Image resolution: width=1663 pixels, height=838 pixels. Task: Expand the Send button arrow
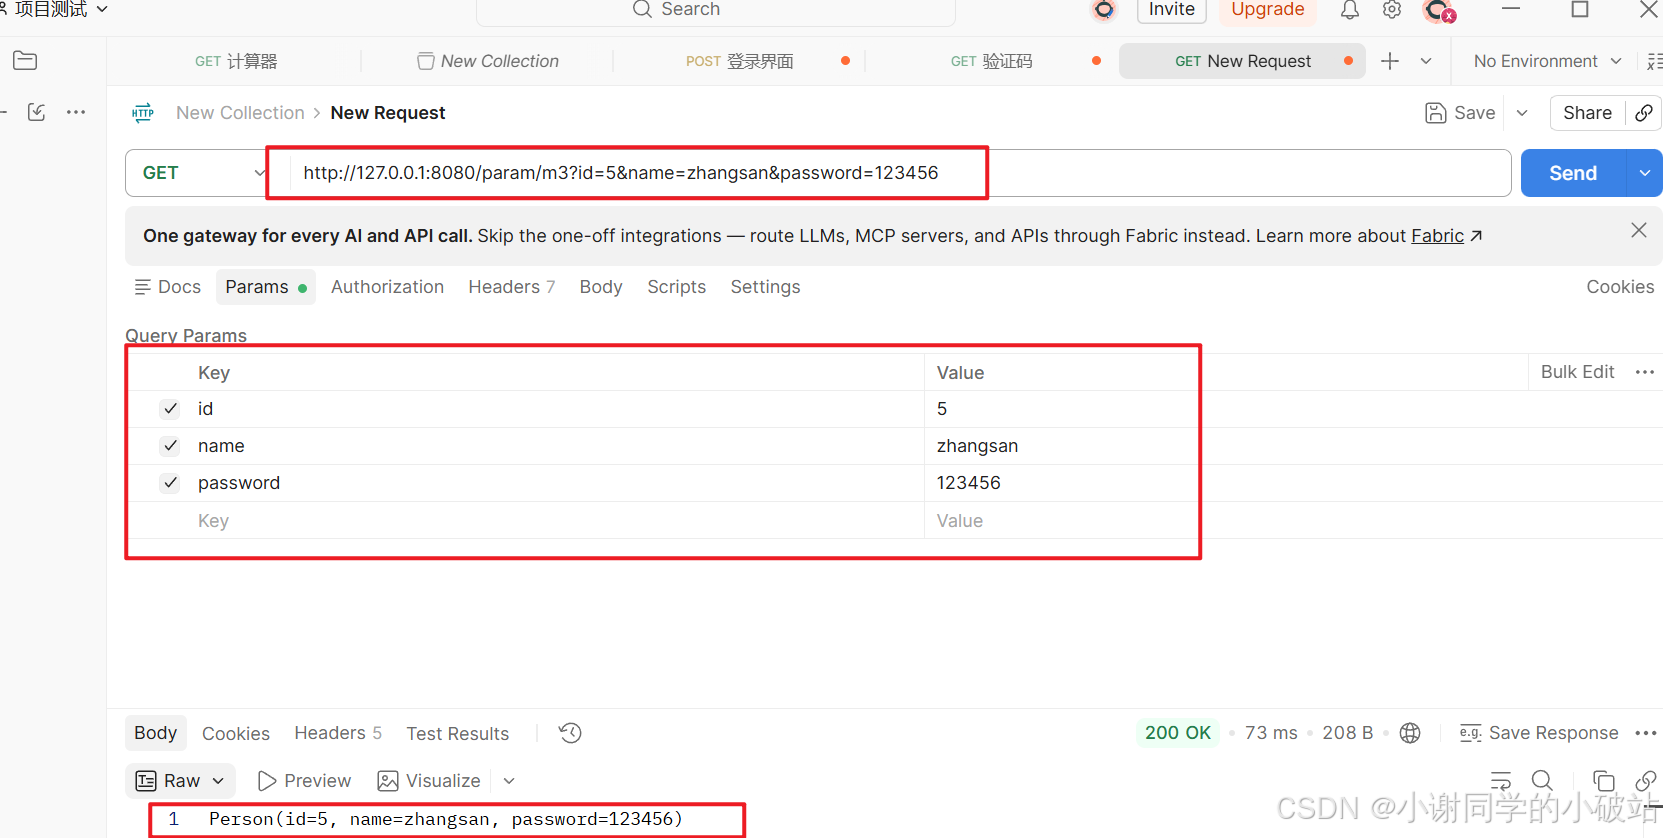pos(1644,173)
